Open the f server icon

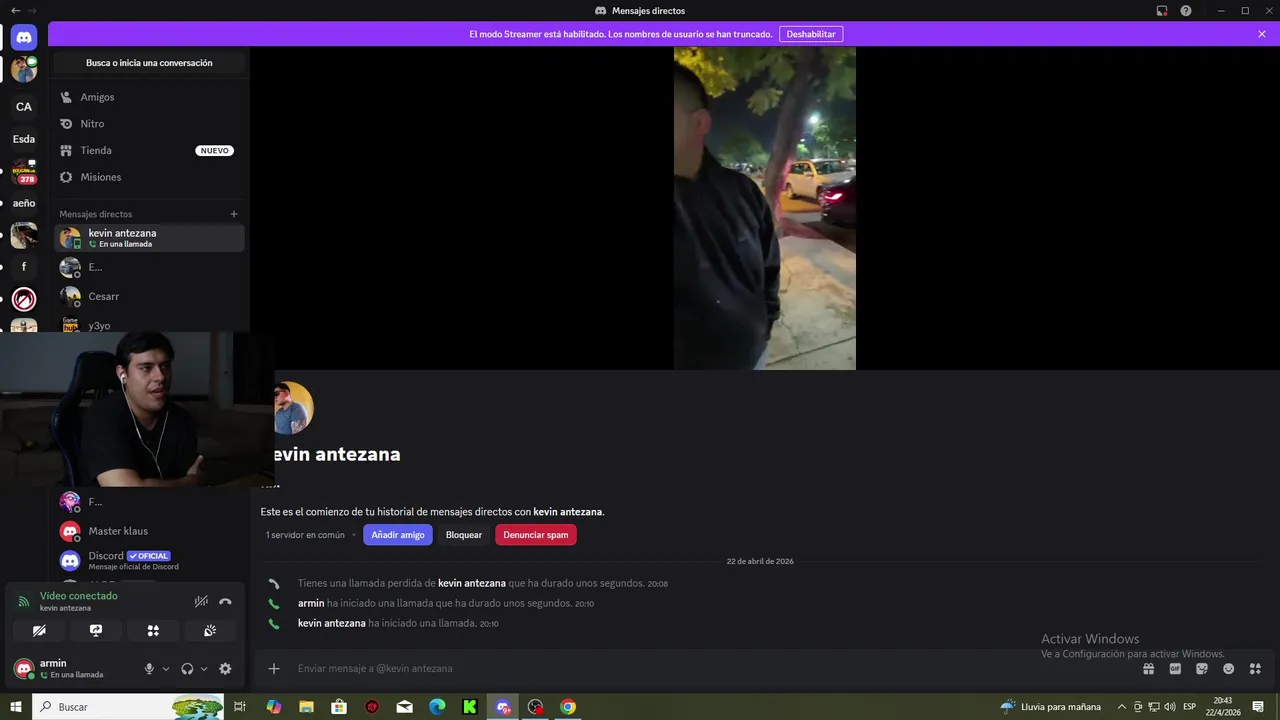click(24, 267)
